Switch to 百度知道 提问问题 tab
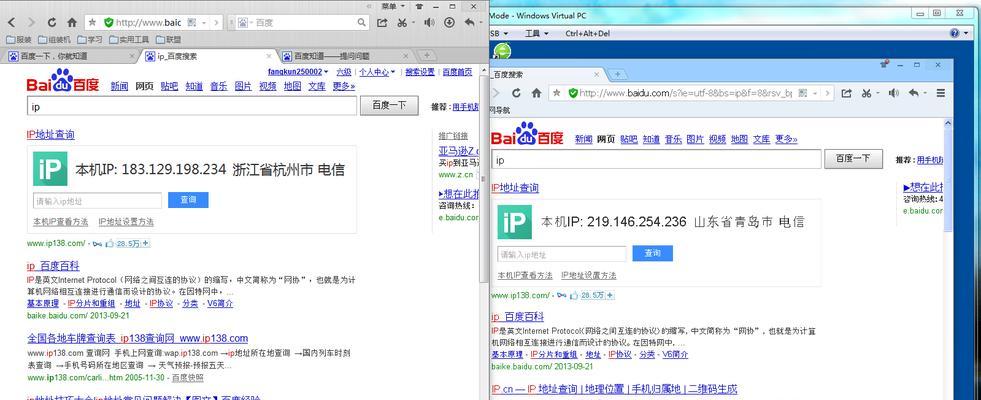Viewport: 981px width, 400px height. tap(345, 56)
